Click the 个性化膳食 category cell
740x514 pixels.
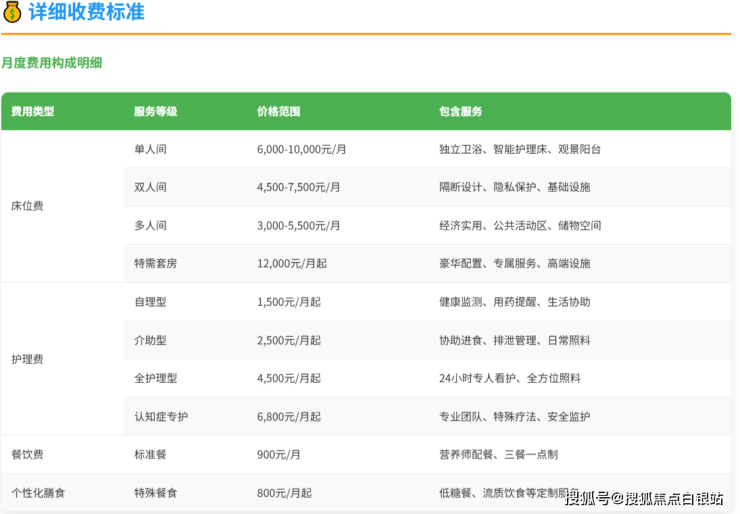38,493
